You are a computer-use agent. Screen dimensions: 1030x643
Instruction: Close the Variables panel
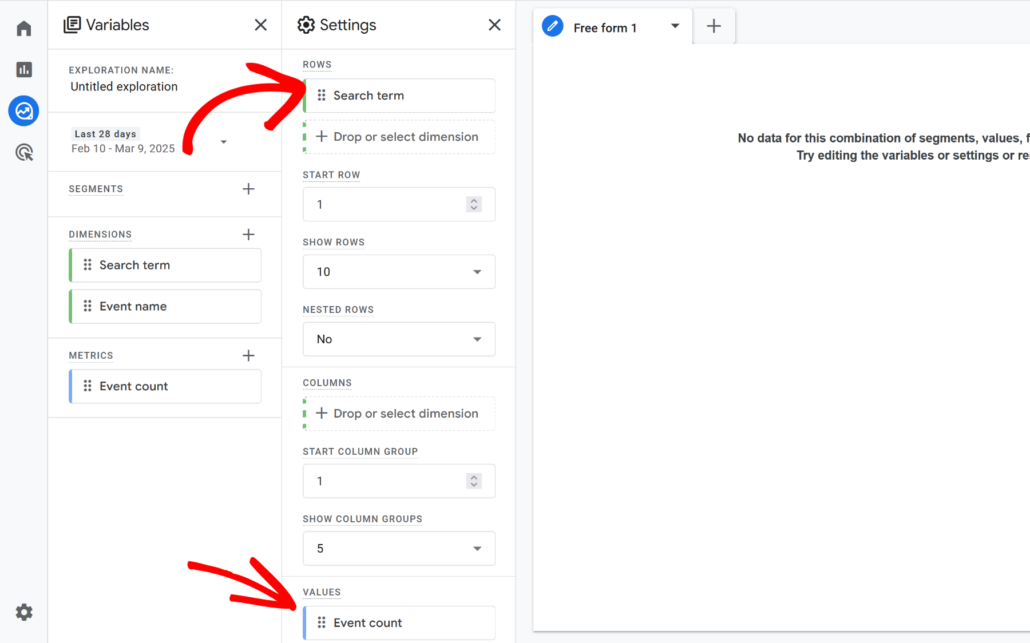click(x=259, y=24)
